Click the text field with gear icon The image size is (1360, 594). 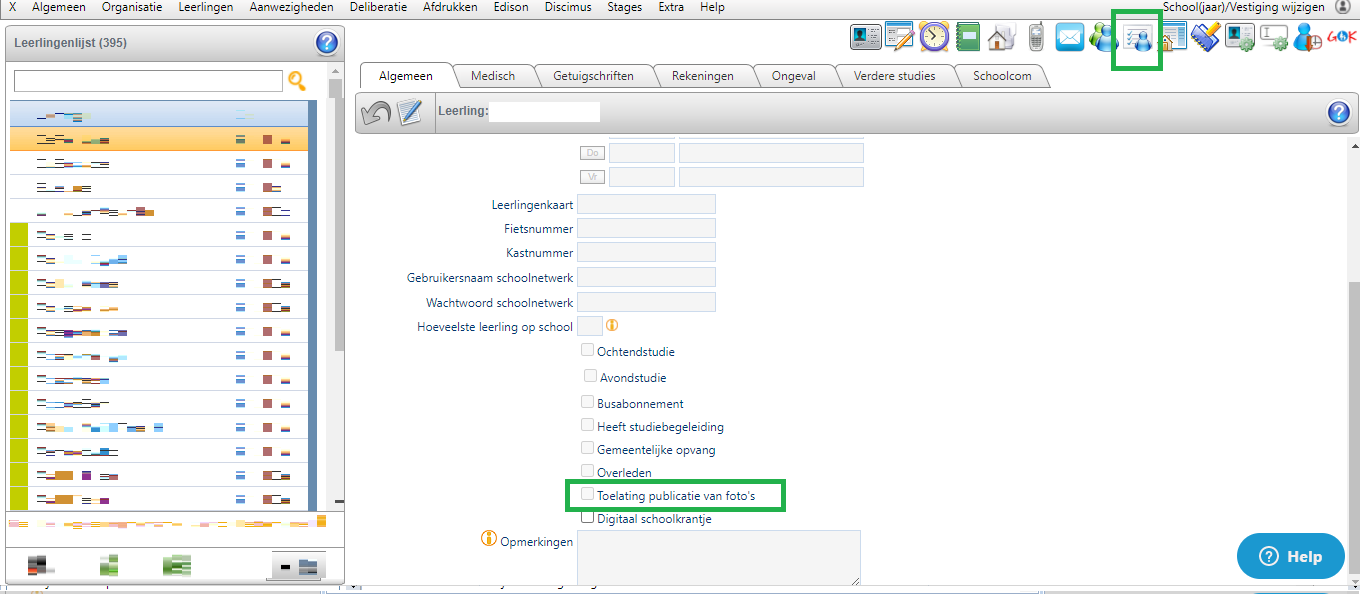pos(1274,38)
